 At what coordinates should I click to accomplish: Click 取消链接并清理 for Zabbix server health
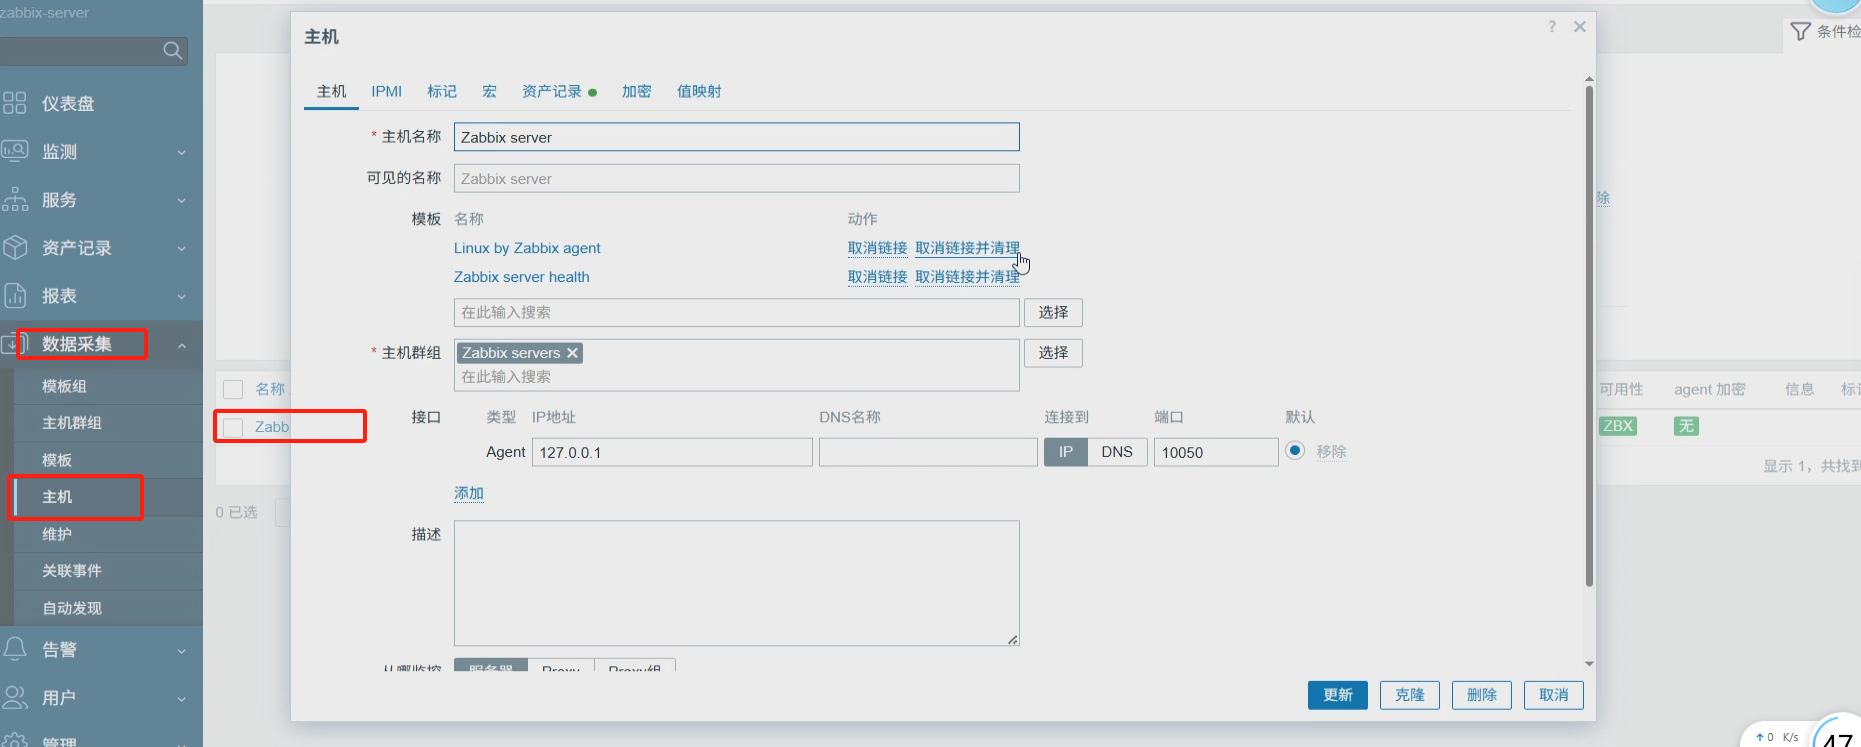[x=967, y=277]
